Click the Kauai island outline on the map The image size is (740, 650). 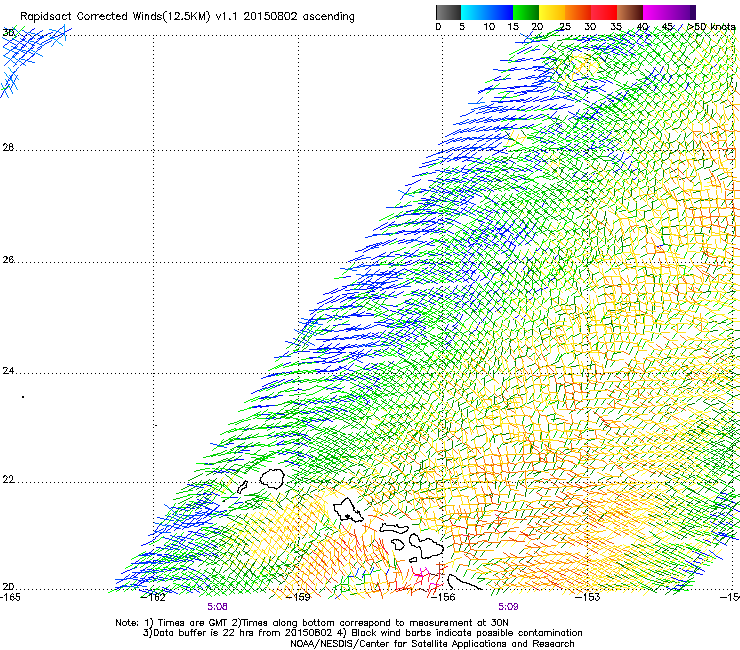(x=272, y=479)
